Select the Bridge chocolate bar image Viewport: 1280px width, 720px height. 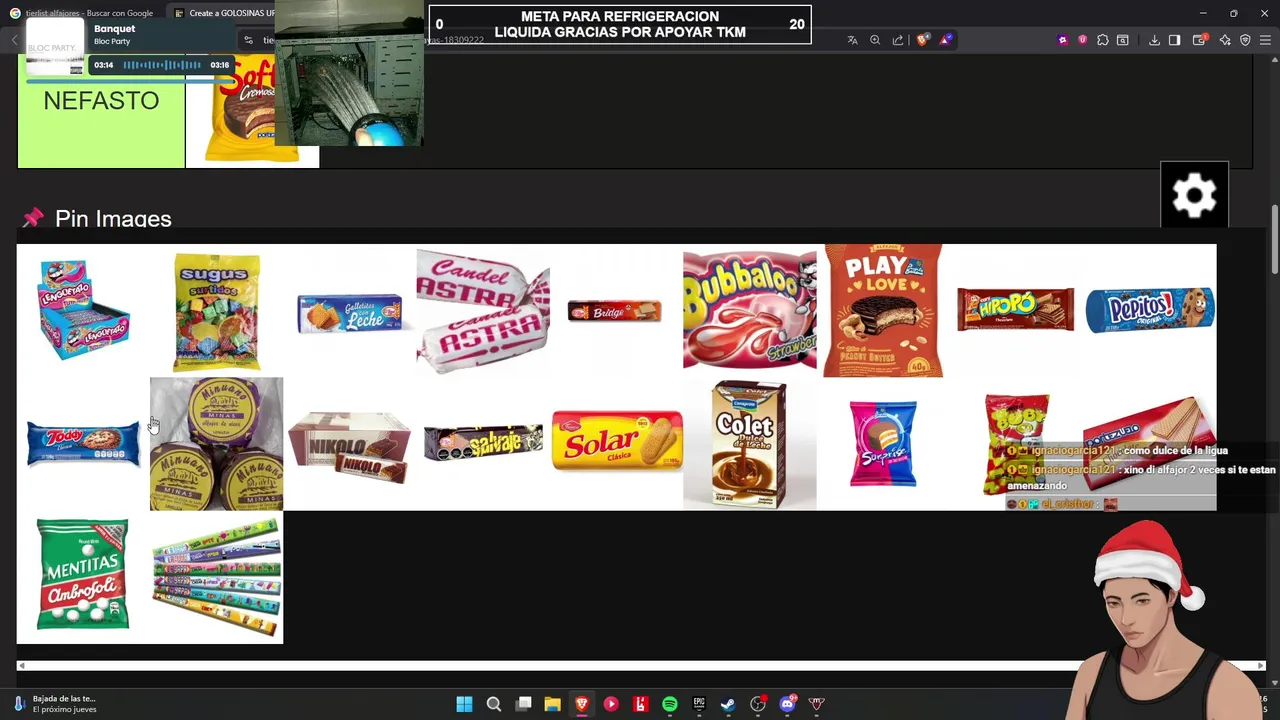[x=616, y=311]
